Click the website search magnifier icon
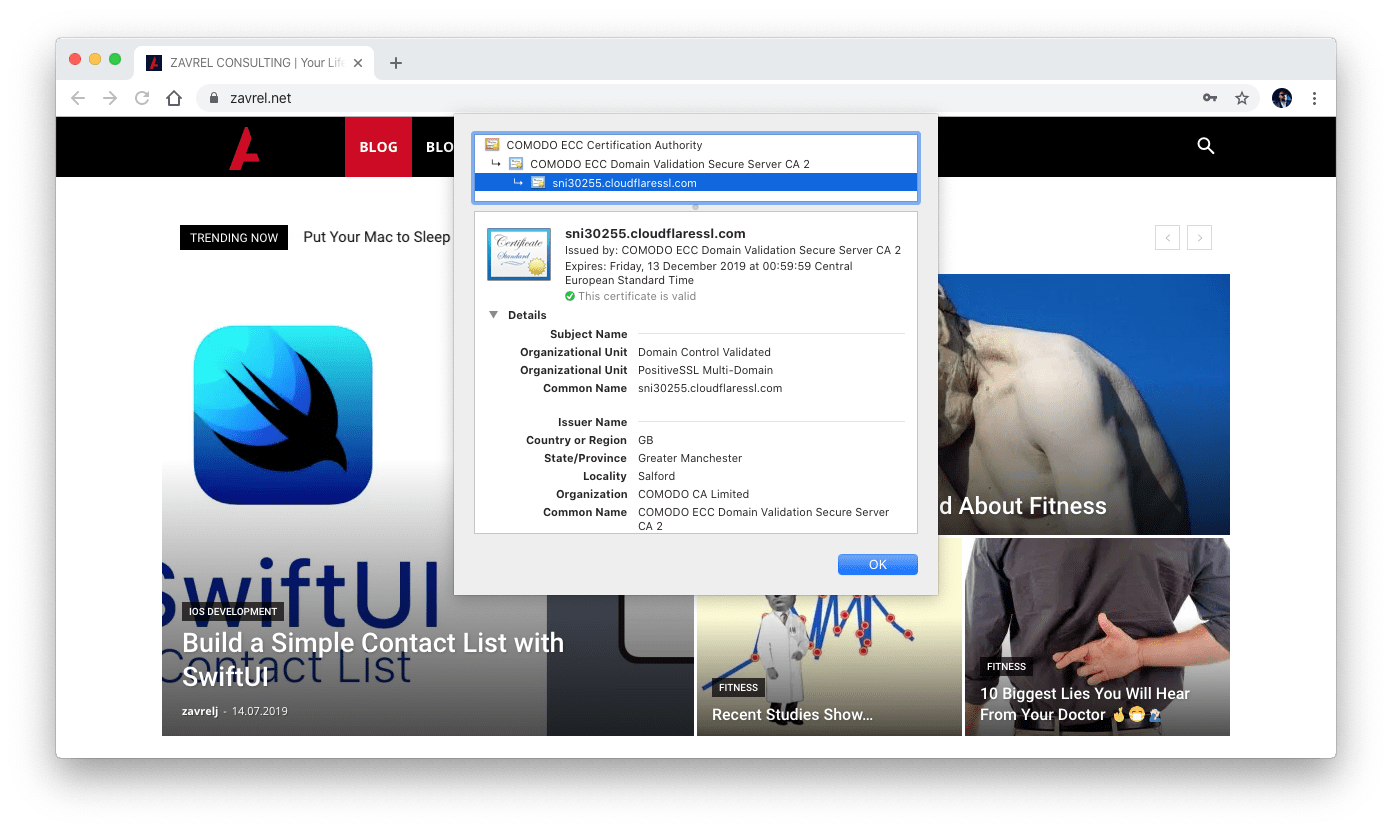Image resolution: width=1392 pixels, height=832 pixels. click(1206, 146)
